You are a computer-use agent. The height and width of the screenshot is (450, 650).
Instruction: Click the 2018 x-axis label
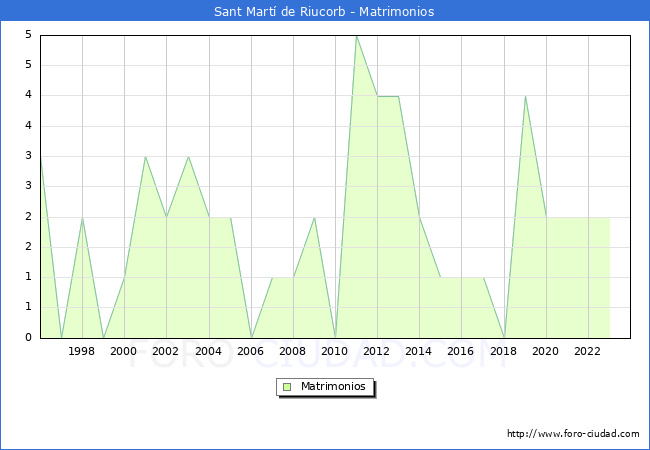[504, 351]
